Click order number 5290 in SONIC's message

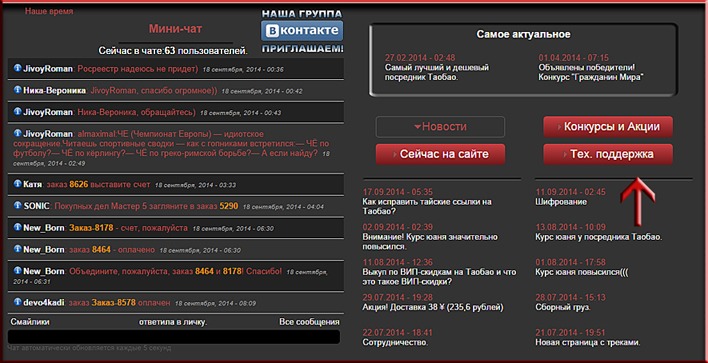(x=229, y=206)
